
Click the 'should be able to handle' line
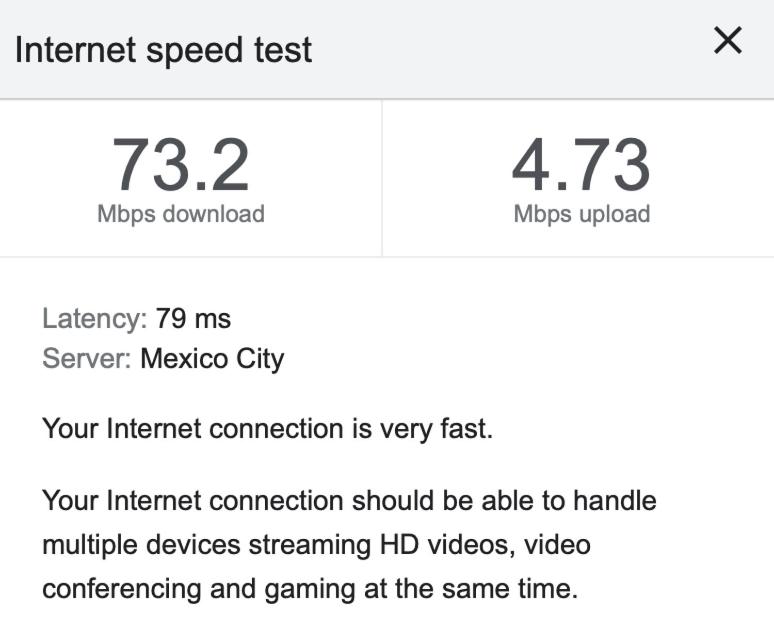pyautogui.click(x=349, y=499)
